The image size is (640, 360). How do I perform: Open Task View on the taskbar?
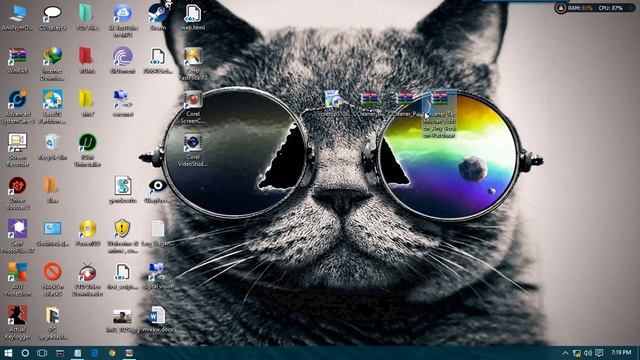42,353
